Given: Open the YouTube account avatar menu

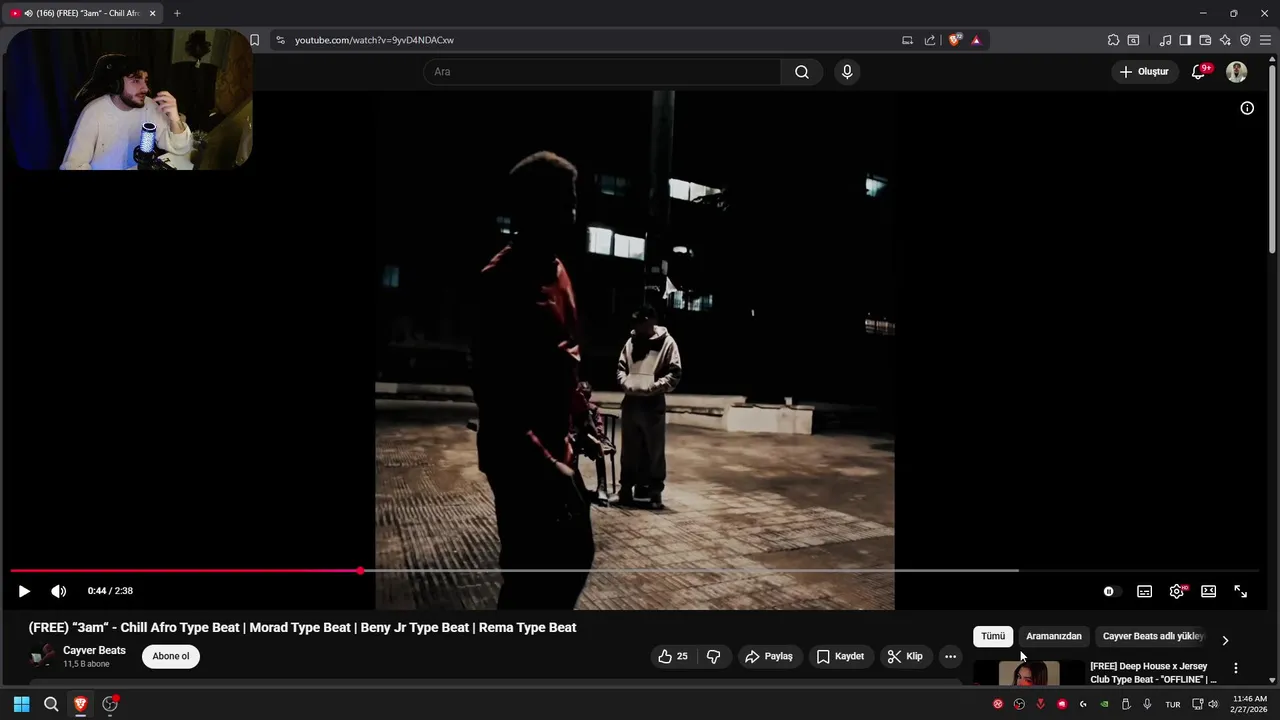Looking at the screenshot, I should [1237, 72].
